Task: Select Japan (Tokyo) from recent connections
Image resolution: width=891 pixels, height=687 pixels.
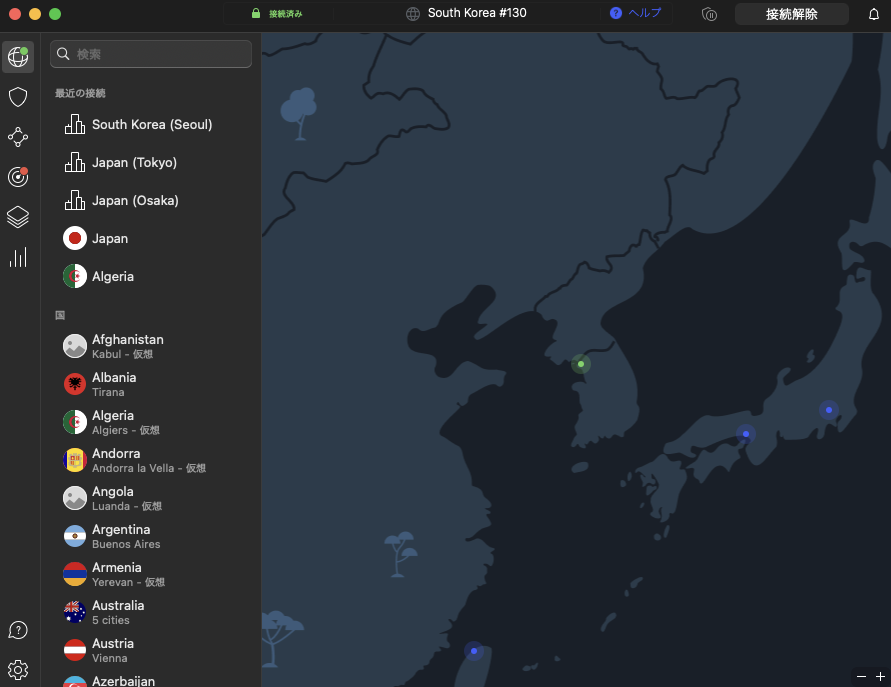Action: (x=134, y=163)
